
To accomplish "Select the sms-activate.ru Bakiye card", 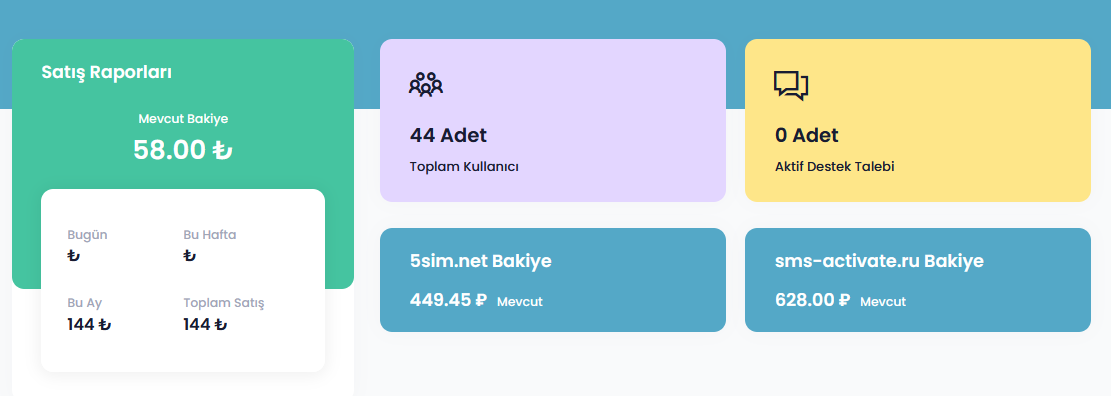I will tap(918, 280).
